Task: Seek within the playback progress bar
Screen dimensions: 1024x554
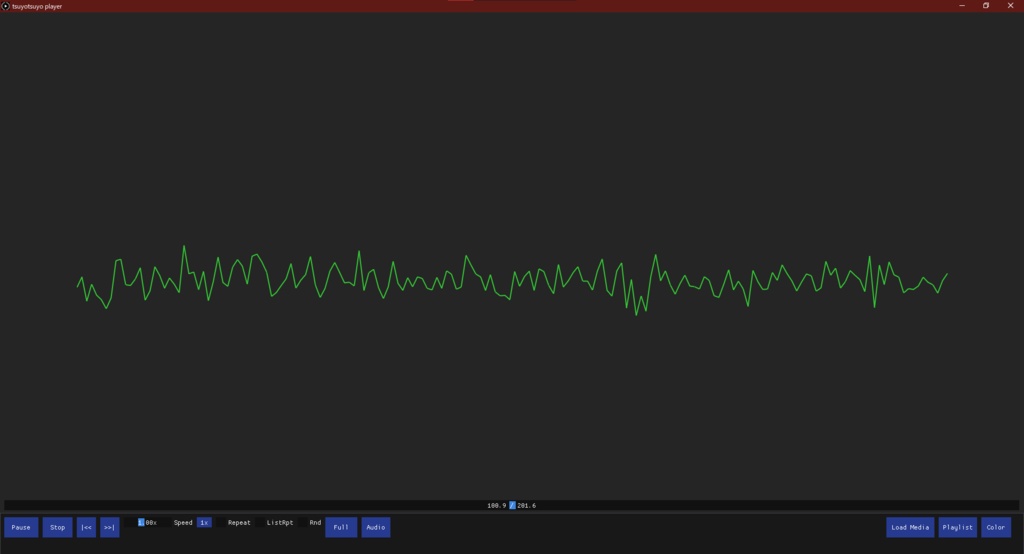Action: [511, 505]
